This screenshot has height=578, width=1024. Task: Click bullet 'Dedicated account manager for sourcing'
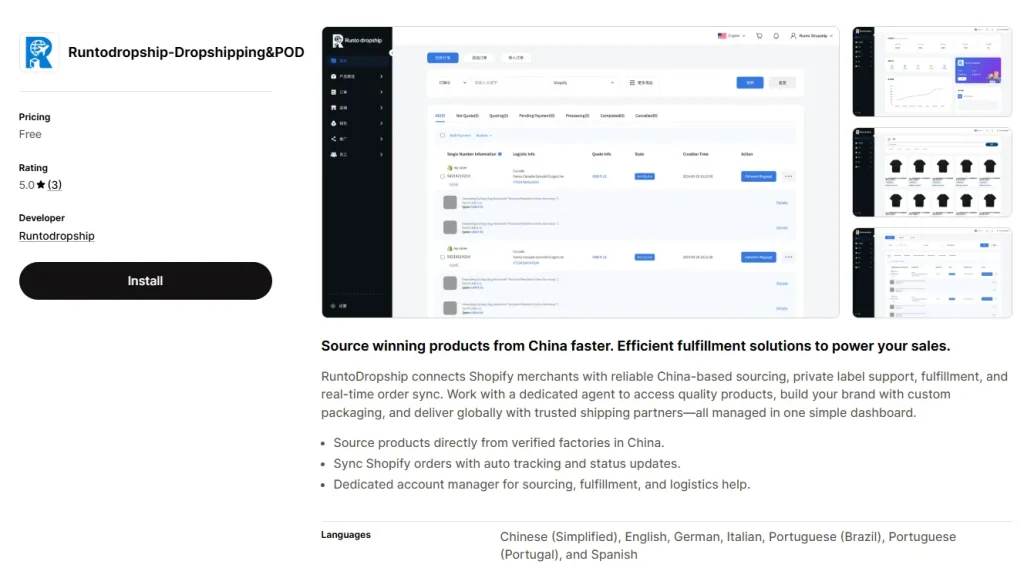pos(541,485)
